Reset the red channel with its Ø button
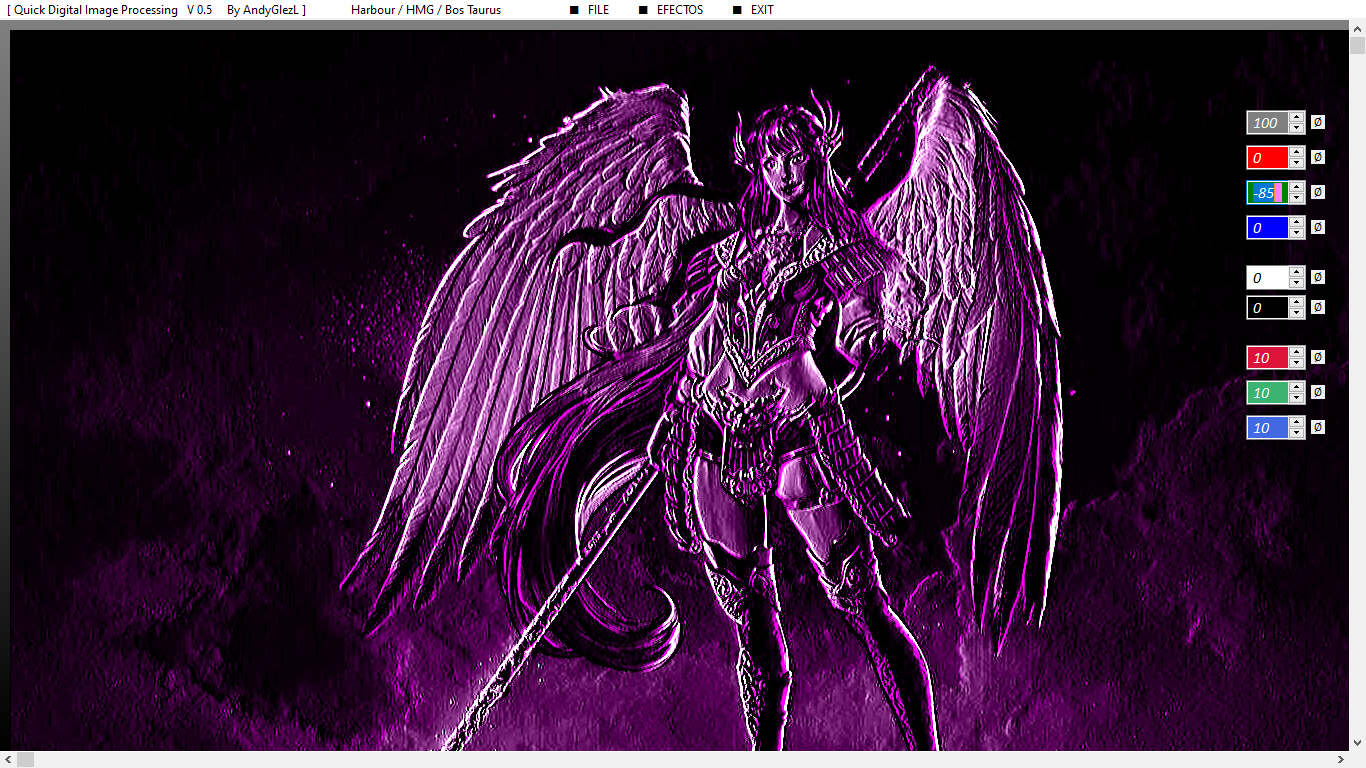 tap(1318, 157)
